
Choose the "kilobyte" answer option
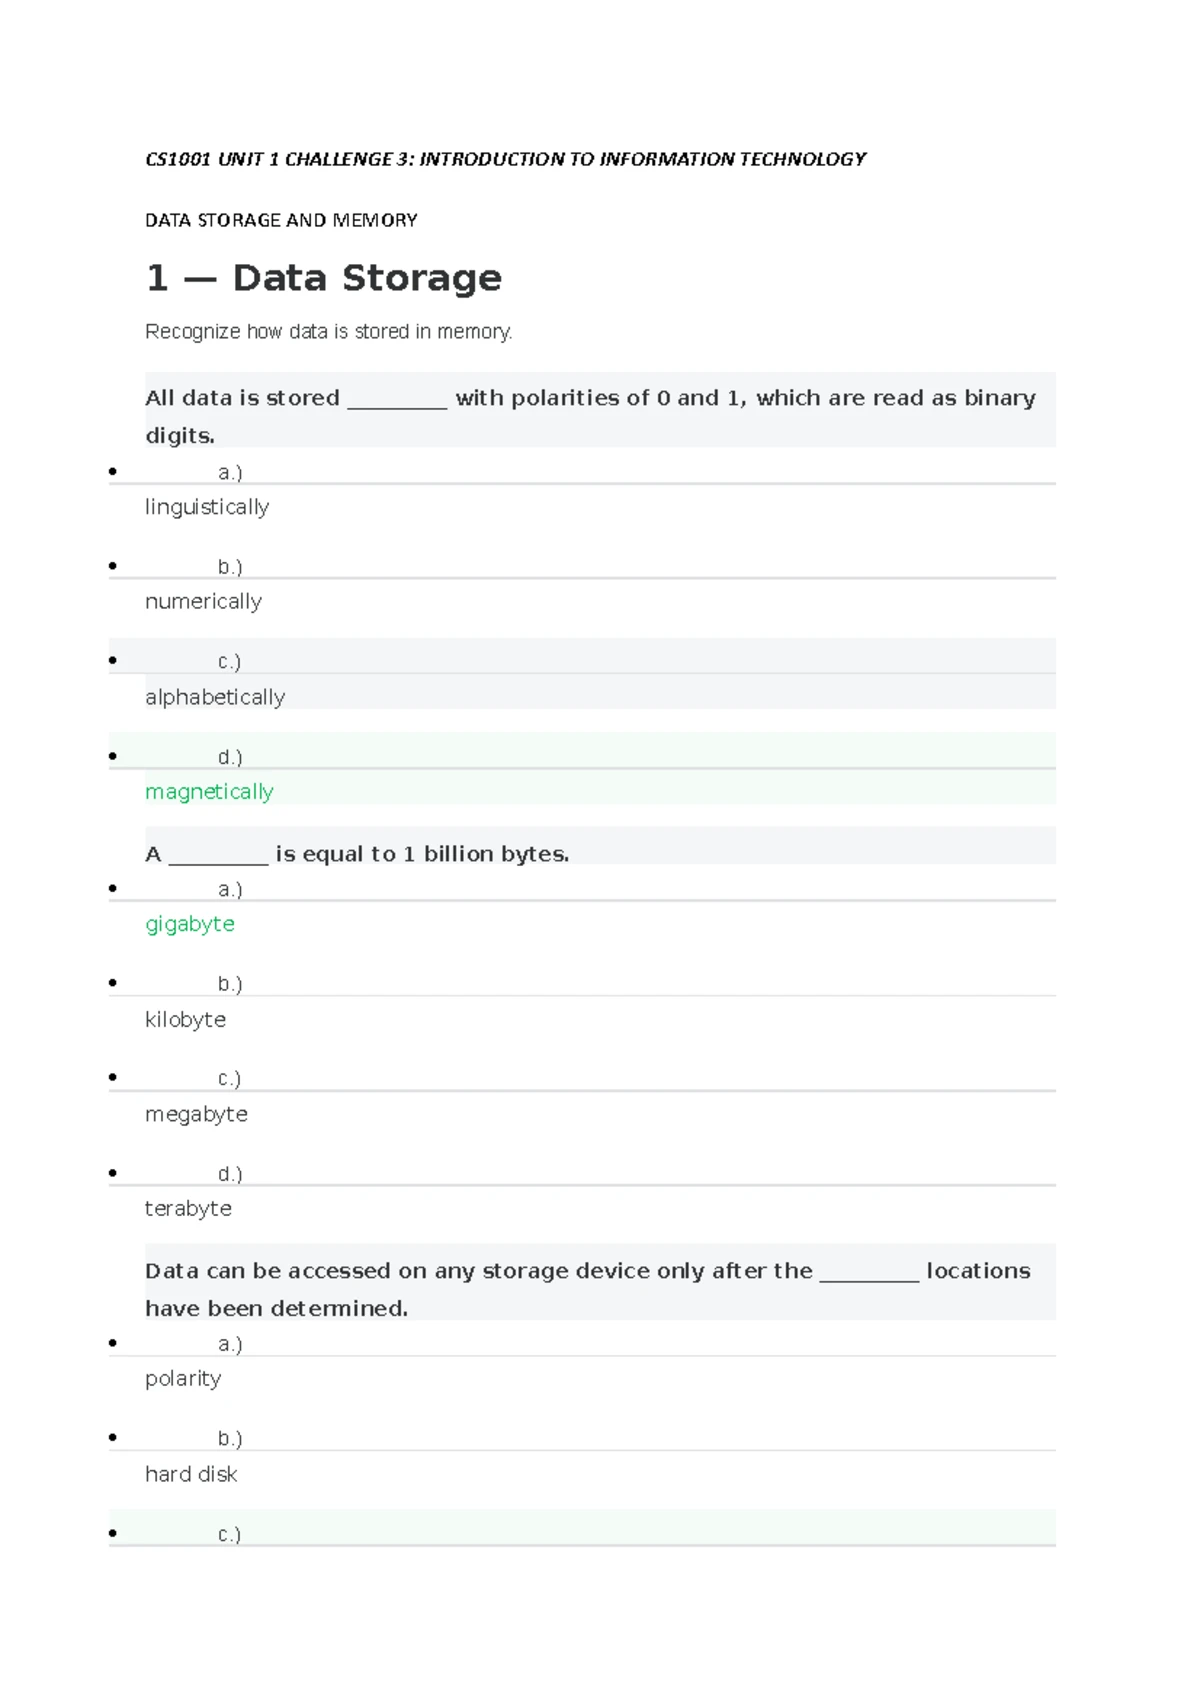click(x=185, y=1020)
